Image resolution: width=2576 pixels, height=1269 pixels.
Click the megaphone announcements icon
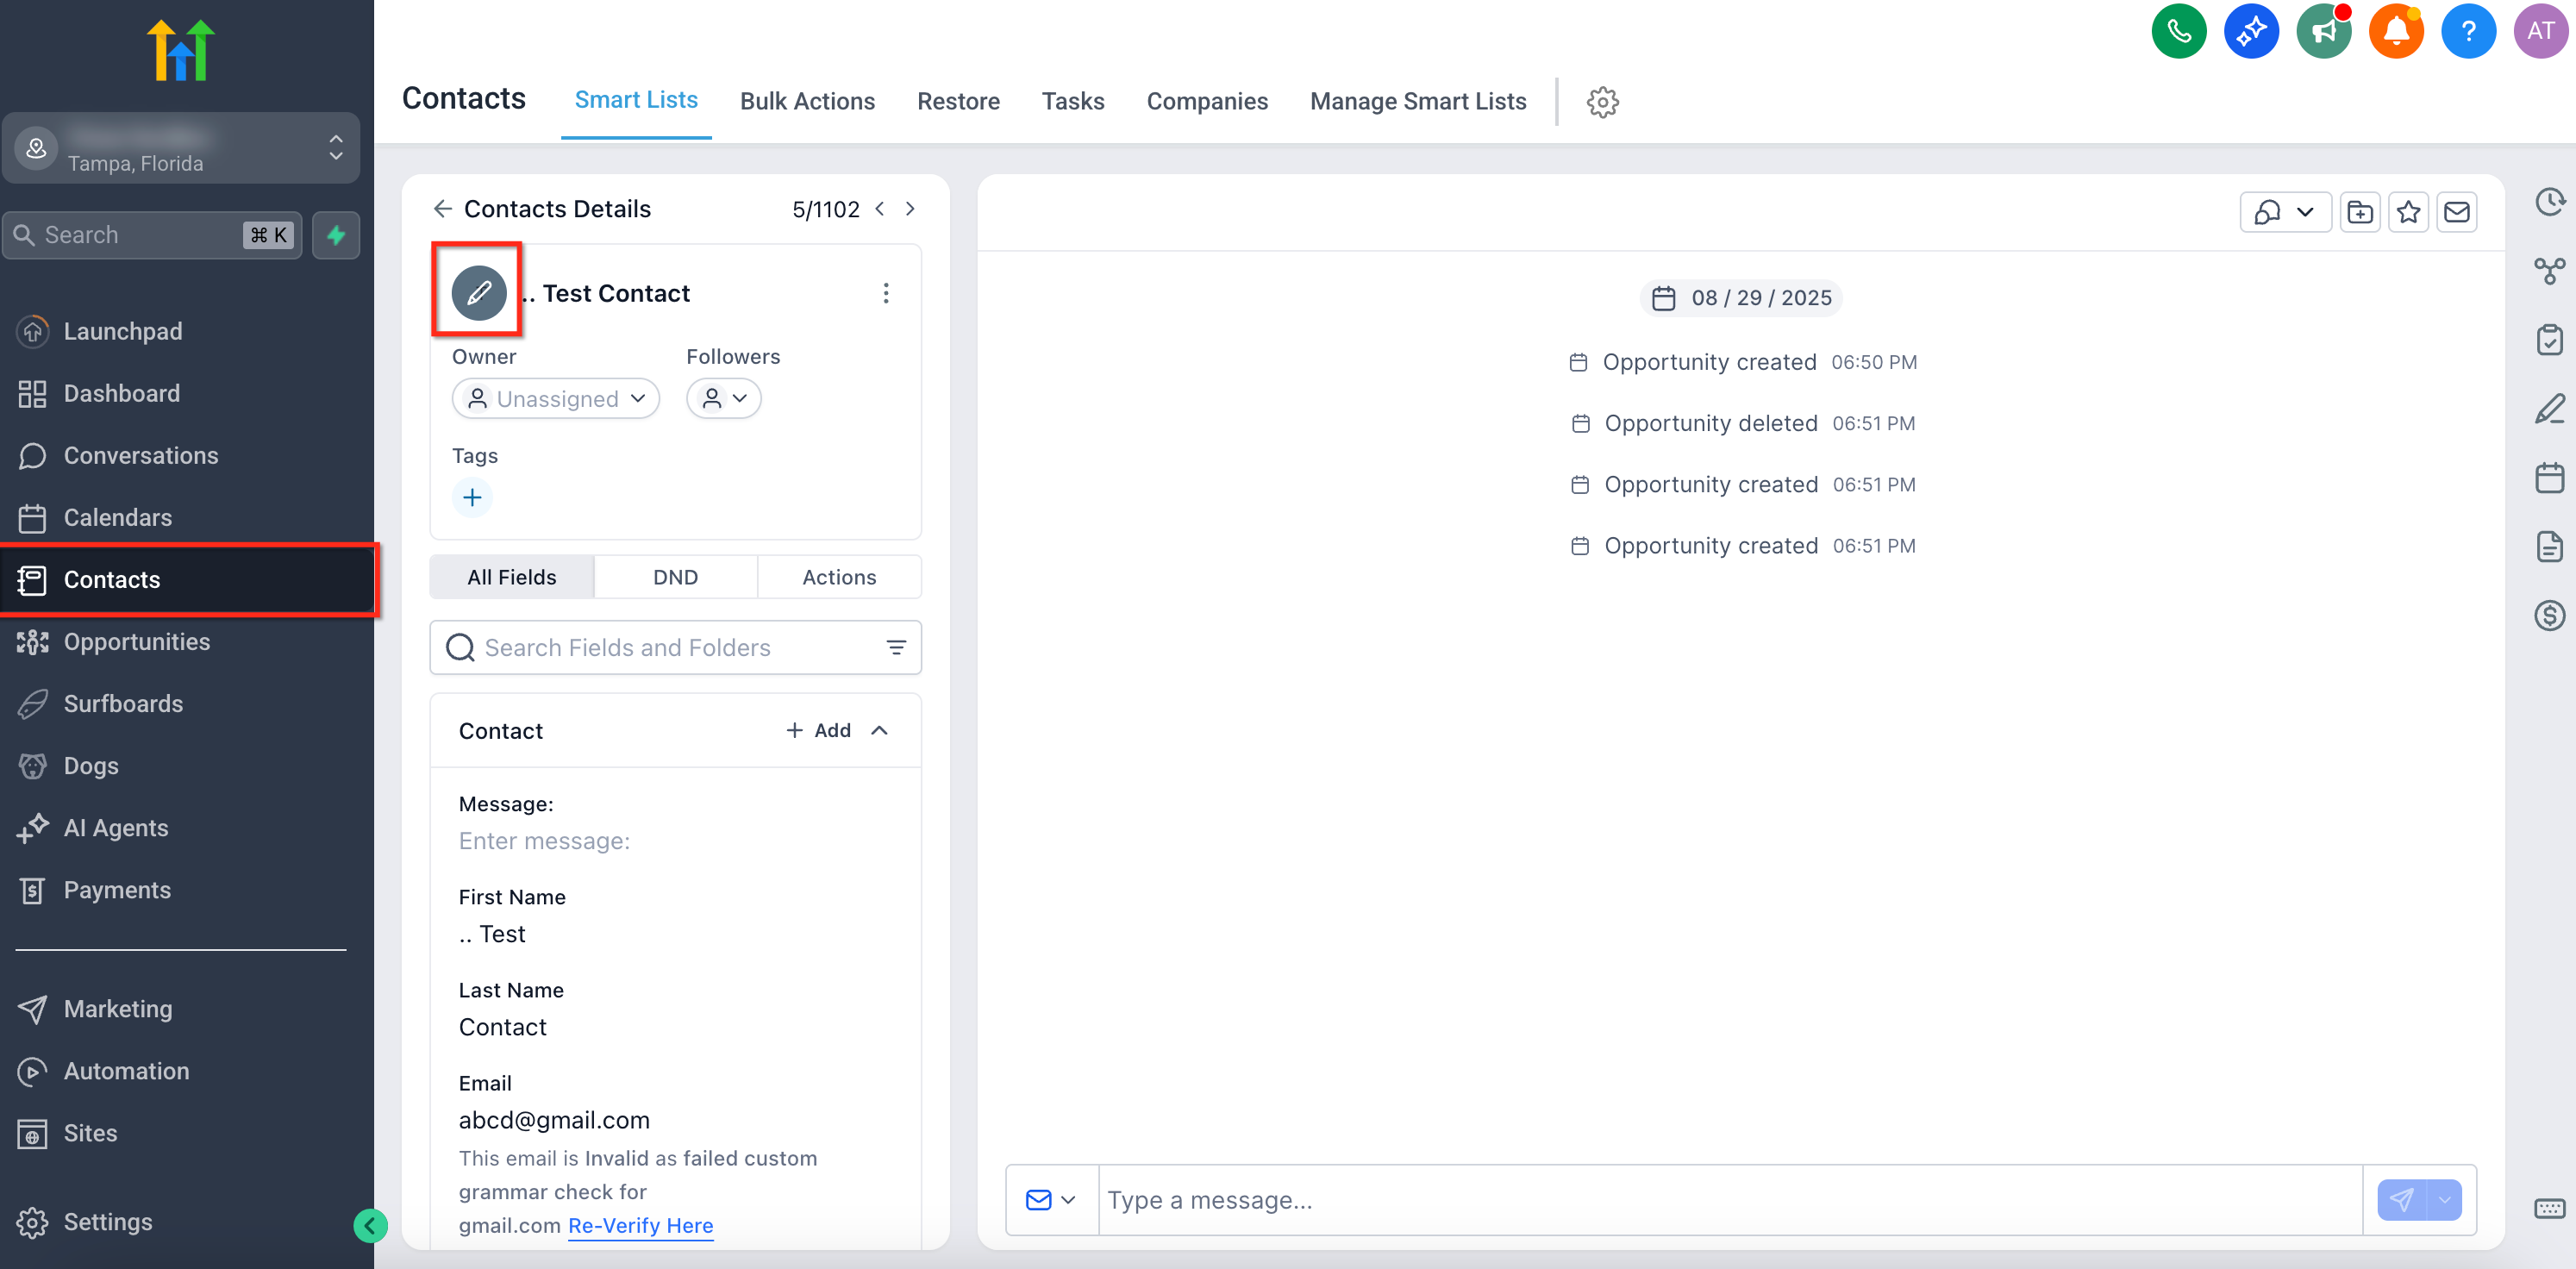2323,31
